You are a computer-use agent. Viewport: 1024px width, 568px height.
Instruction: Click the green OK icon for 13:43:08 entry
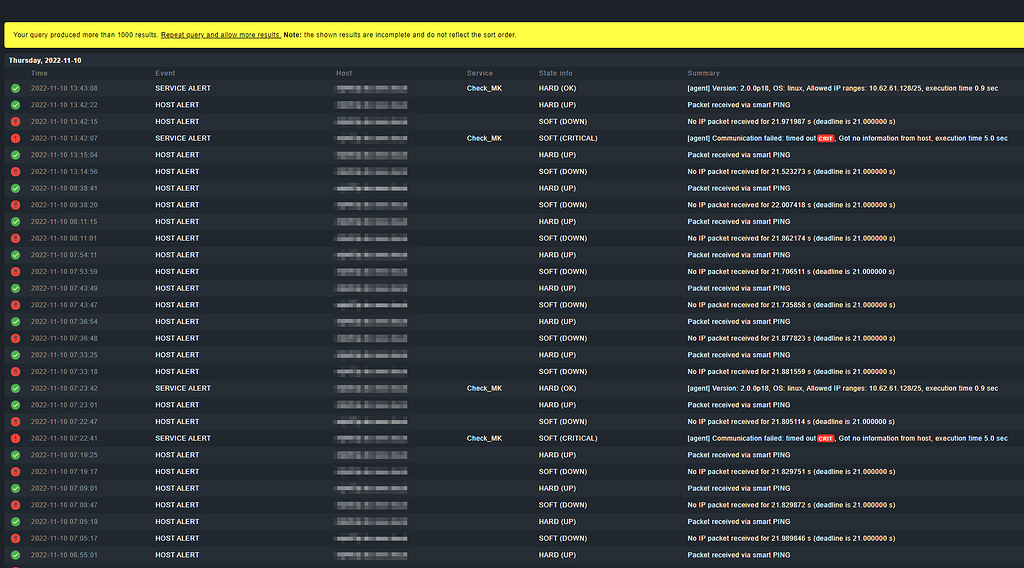pos(15,88)
